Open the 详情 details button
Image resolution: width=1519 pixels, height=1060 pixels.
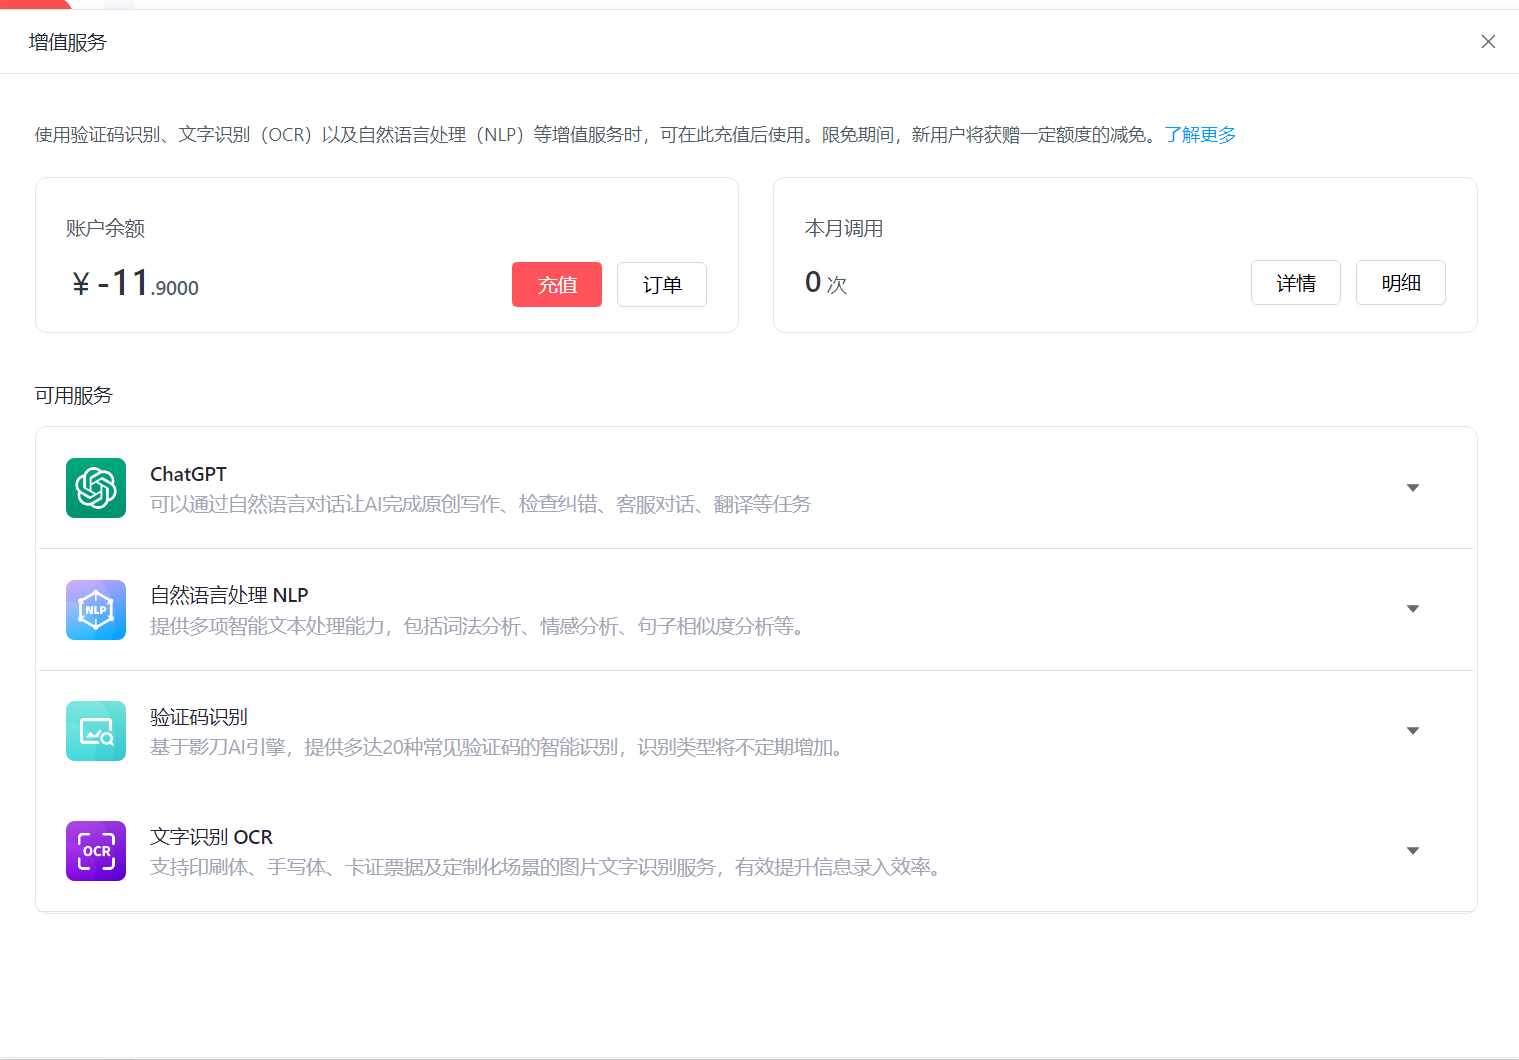click(x=1296, y=283)
